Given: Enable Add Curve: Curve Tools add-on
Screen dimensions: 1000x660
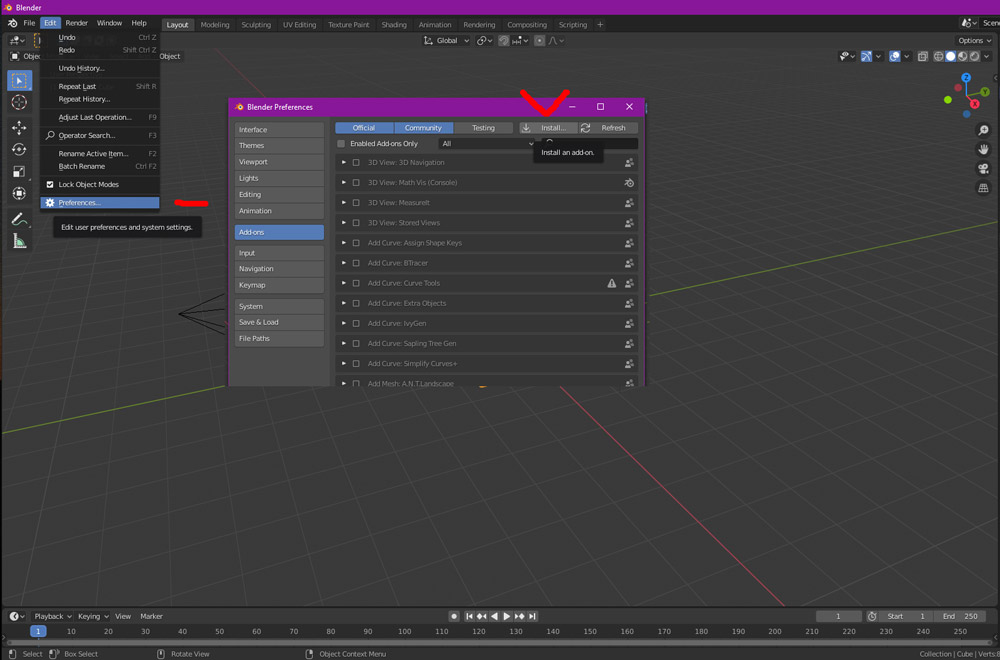Looking at the screenshot, I should (356, 283).
